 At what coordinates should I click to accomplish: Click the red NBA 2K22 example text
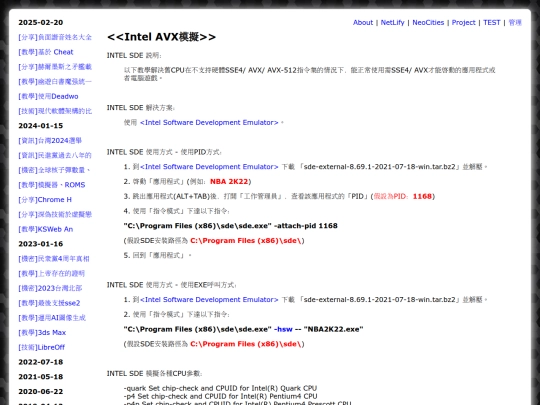[x=229, y=181]
